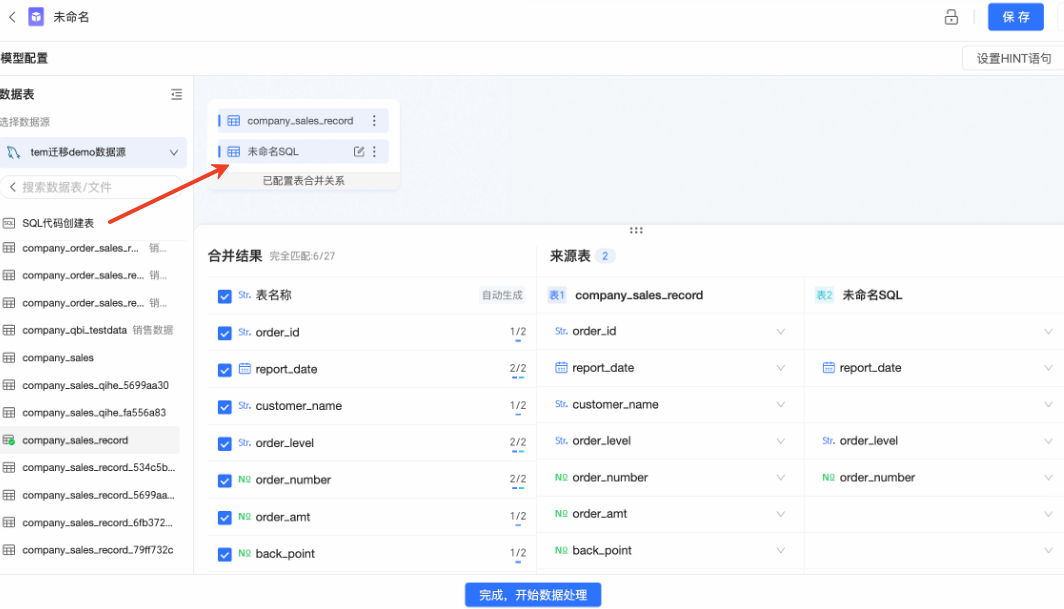The image size is (1064, 609).
Task: Open the more options menu for 未命名SQL
Action: click(x=375, y=152)
